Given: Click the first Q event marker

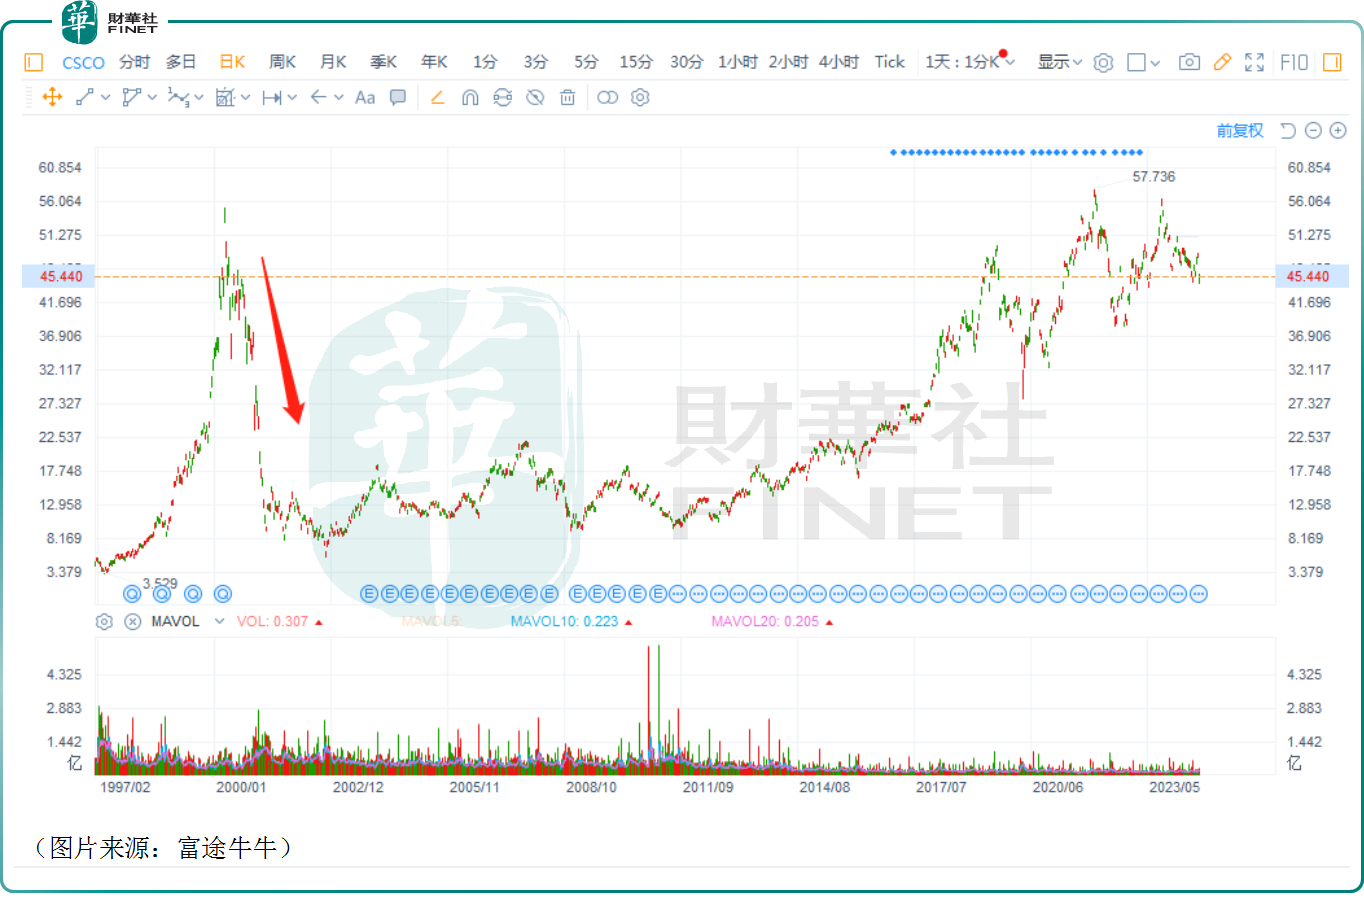Looking at the screenshot, I should pyautogui.click(x=131, y=594).
